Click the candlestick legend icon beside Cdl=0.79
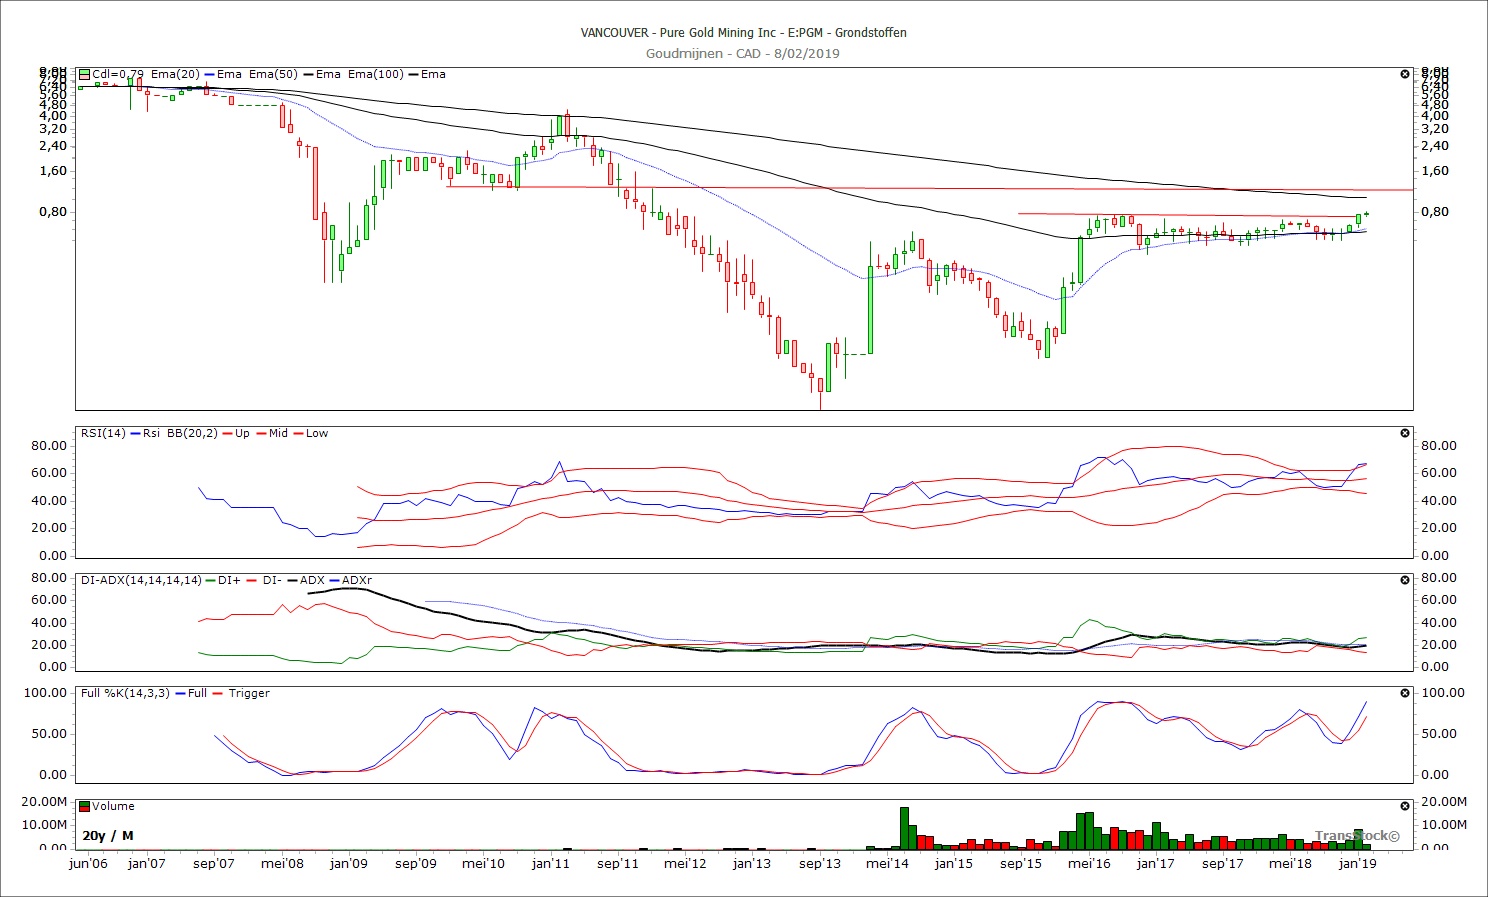 point(85,74)
